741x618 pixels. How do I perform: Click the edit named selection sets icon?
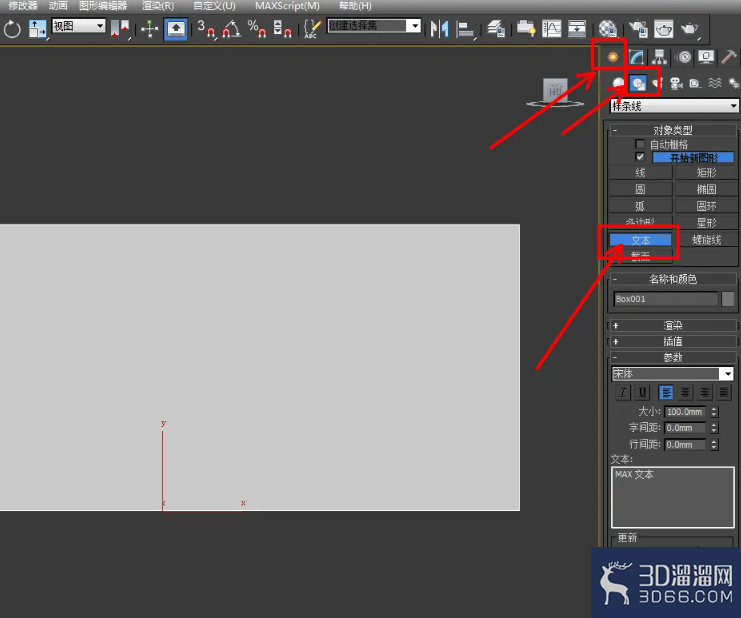pos(312,29)
